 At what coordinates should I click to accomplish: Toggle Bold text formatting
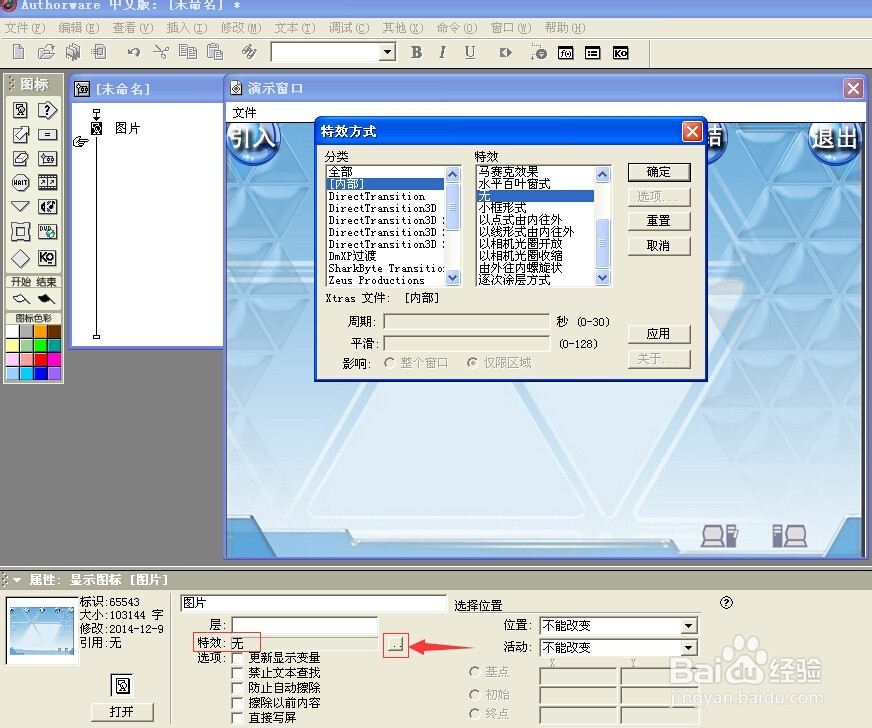tap(417, 52)
